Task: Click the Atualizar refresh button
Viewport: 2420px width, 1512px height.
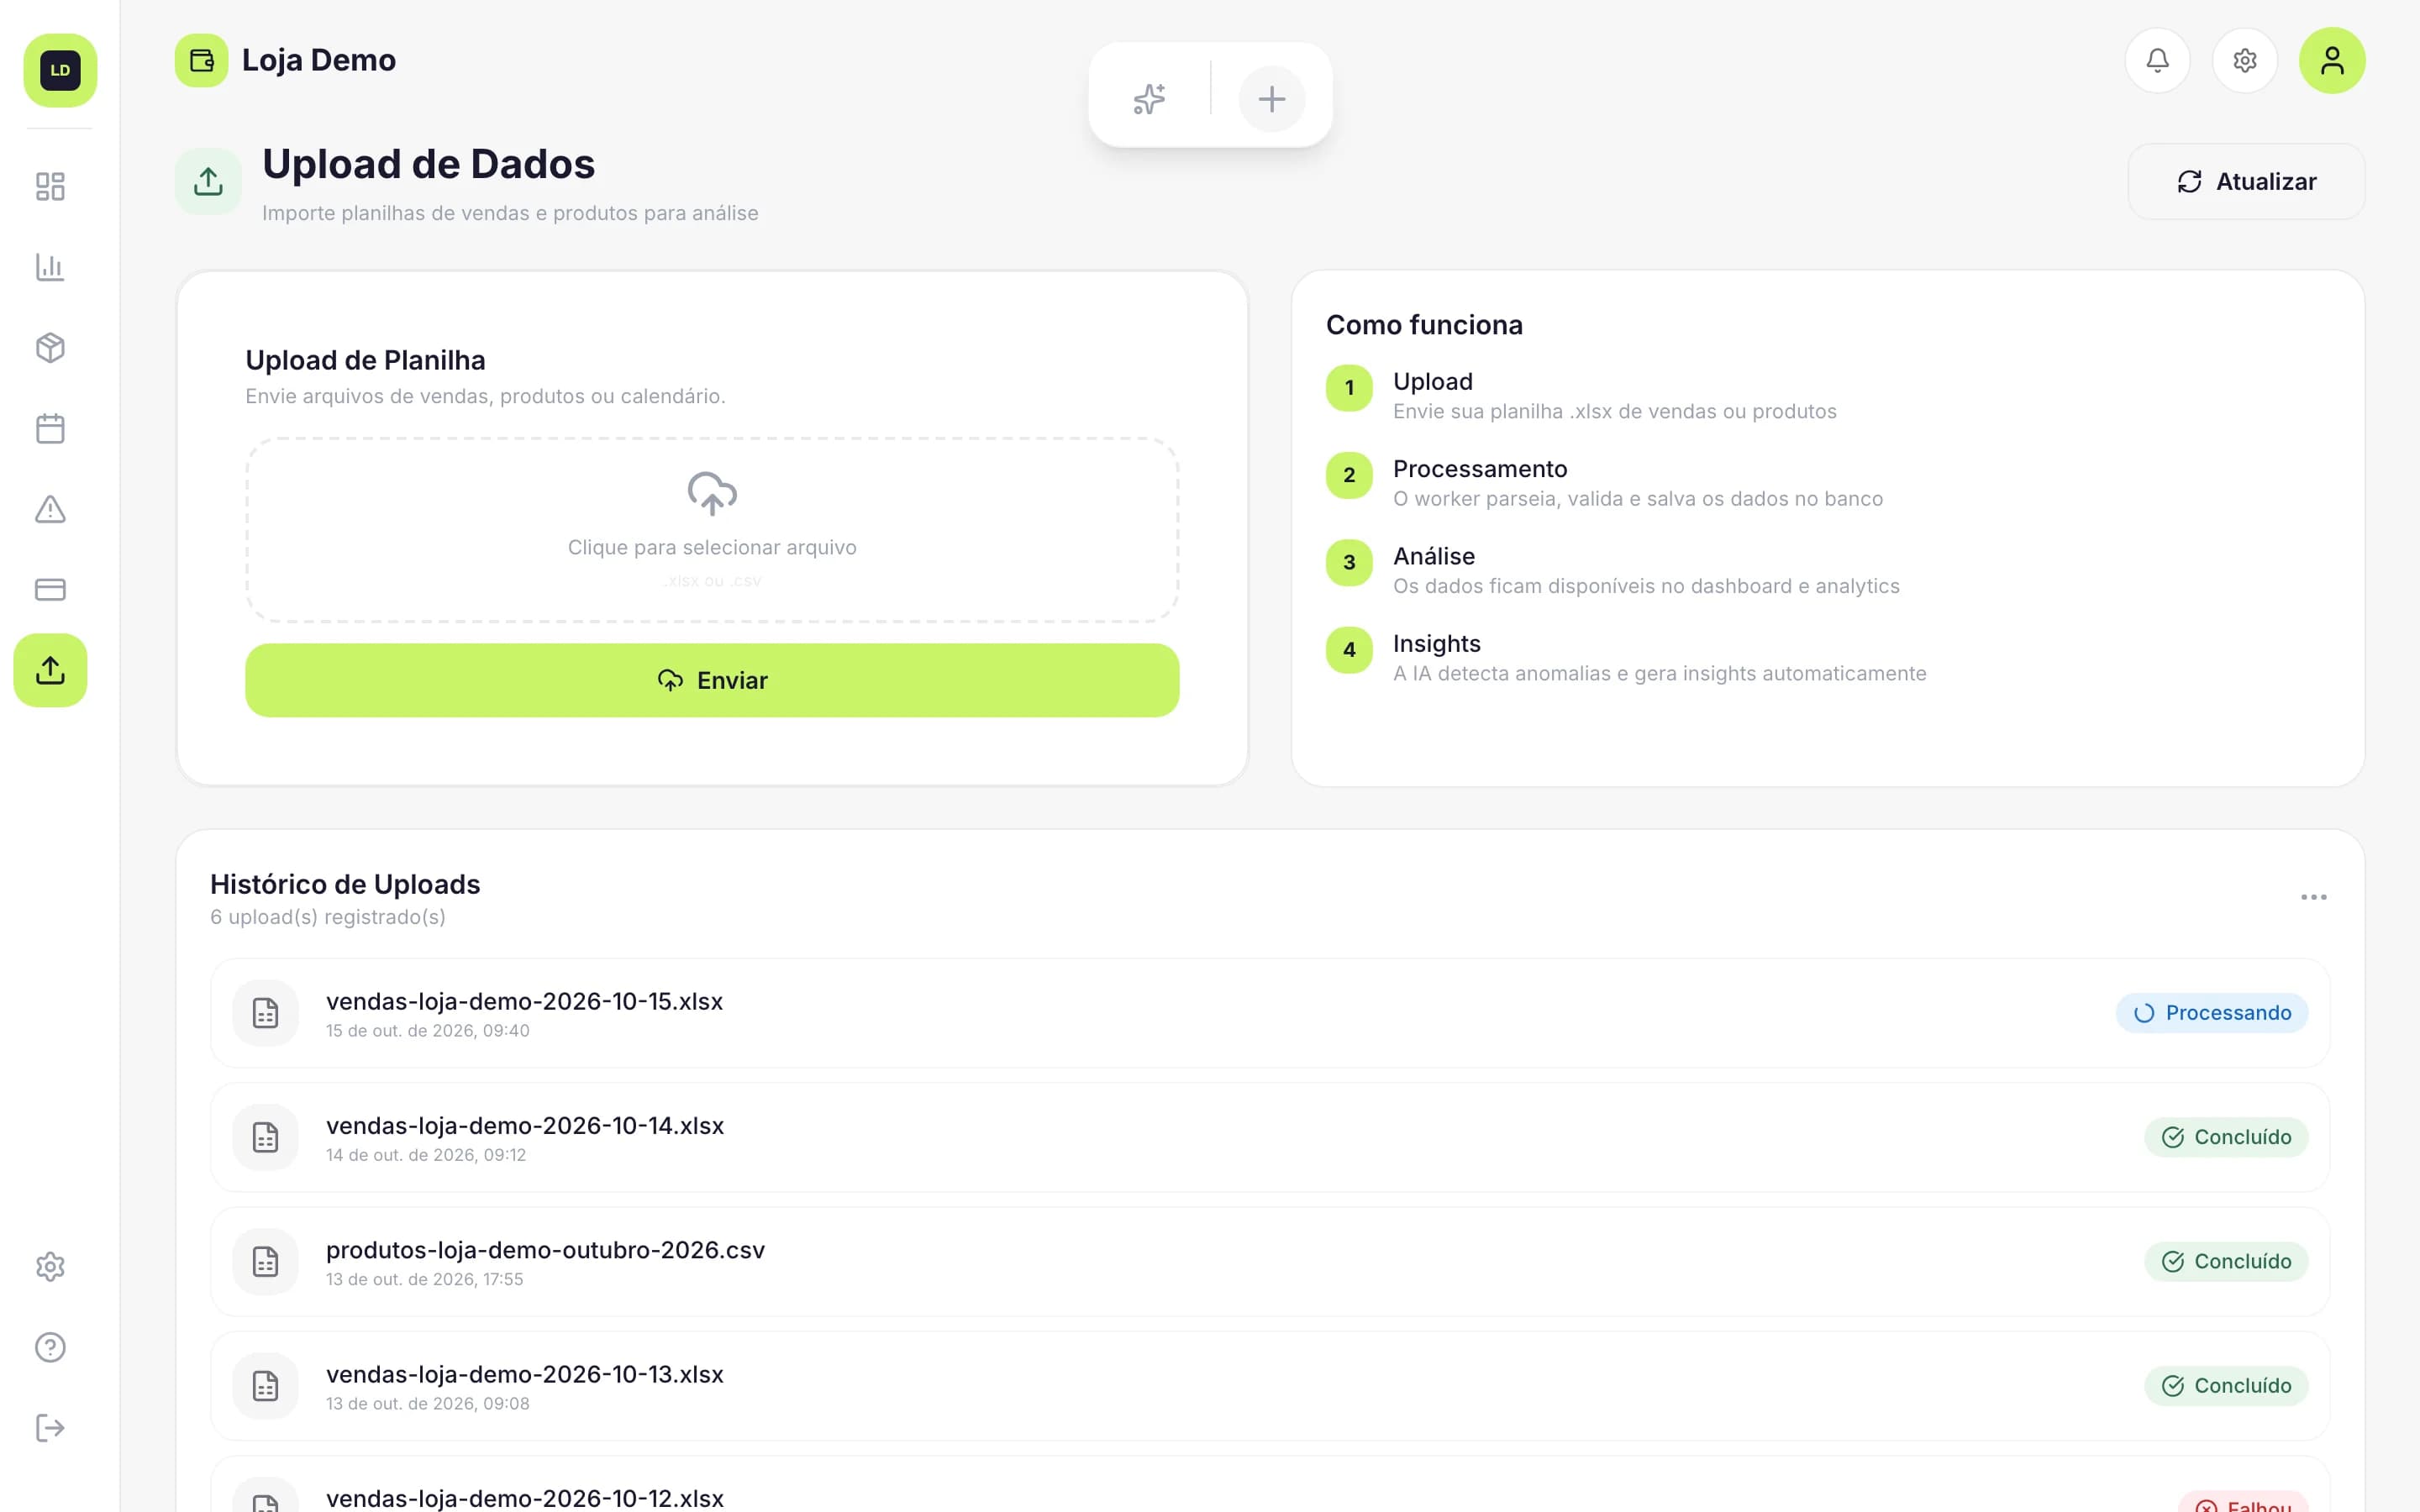Action: pos(2246,181)
